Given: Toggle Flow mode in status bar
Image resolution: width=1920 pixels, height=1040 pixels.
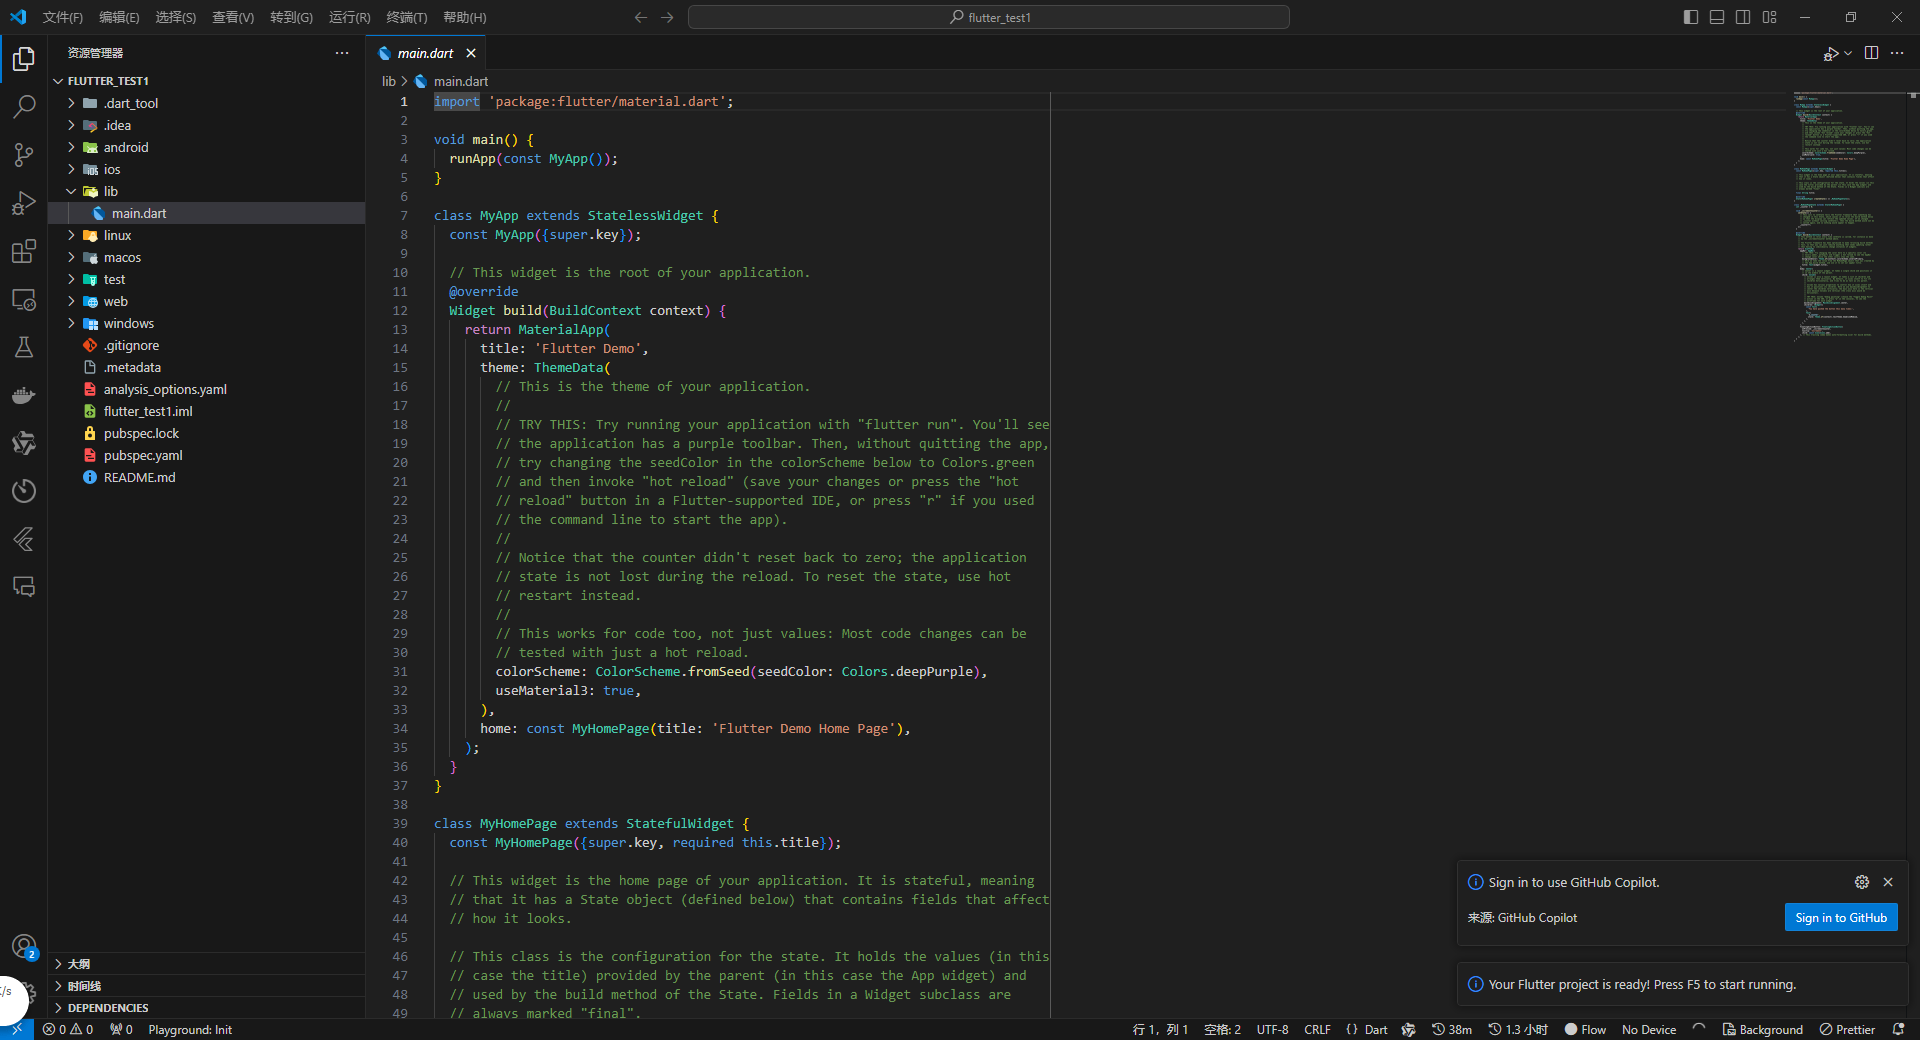Looking at the screenshot, I should point(1585,1029).
